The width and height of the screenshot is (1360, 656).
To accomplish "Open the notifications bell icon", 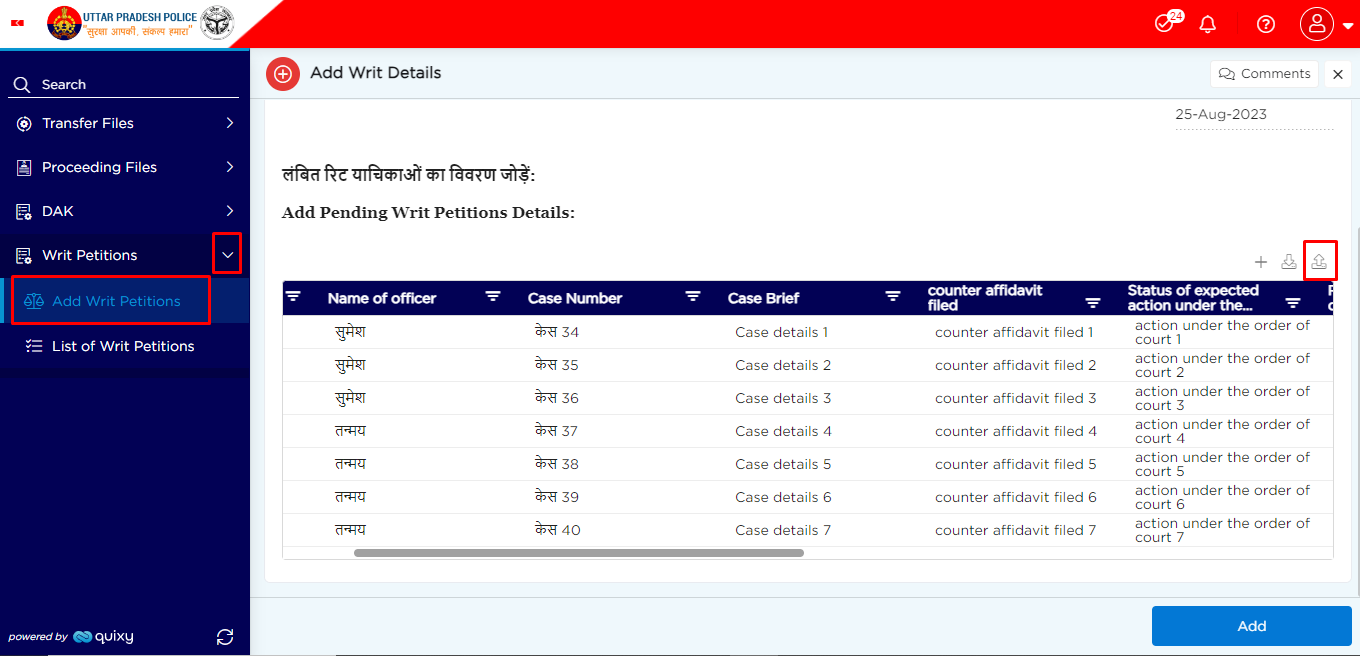I will coord(1207,23).
